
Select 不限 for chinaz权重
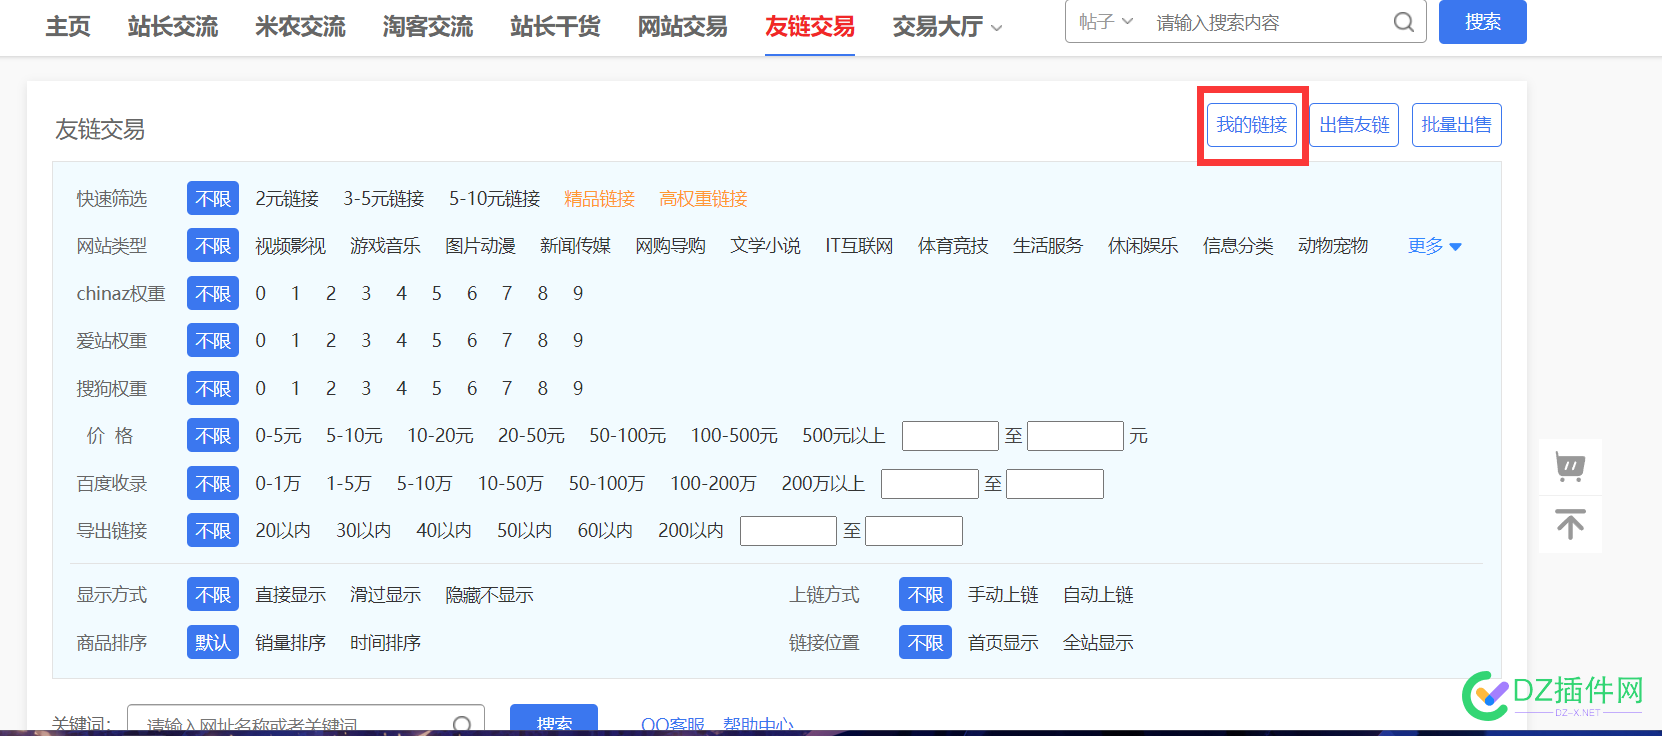click(213, 294)
